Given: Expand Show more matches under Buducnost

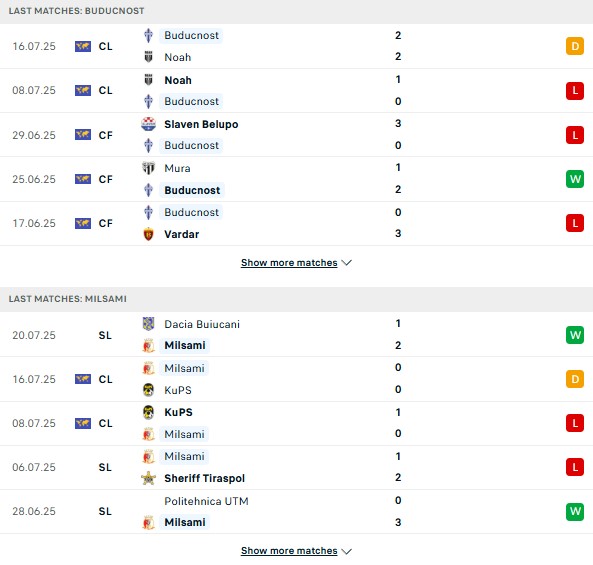Looking at the screenshot, I should 289,262.
